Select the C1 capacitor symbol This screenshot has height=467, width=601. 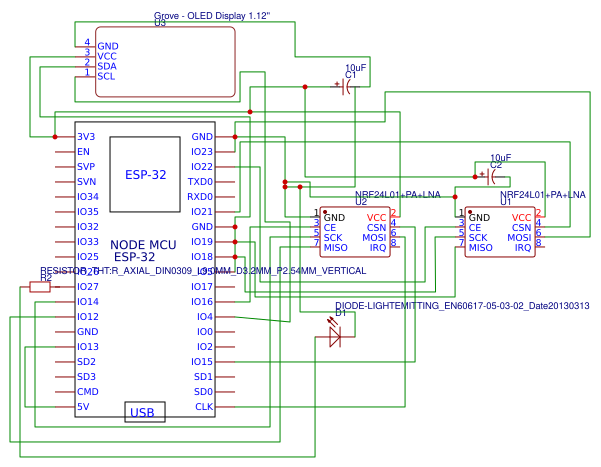click(345, 87)
